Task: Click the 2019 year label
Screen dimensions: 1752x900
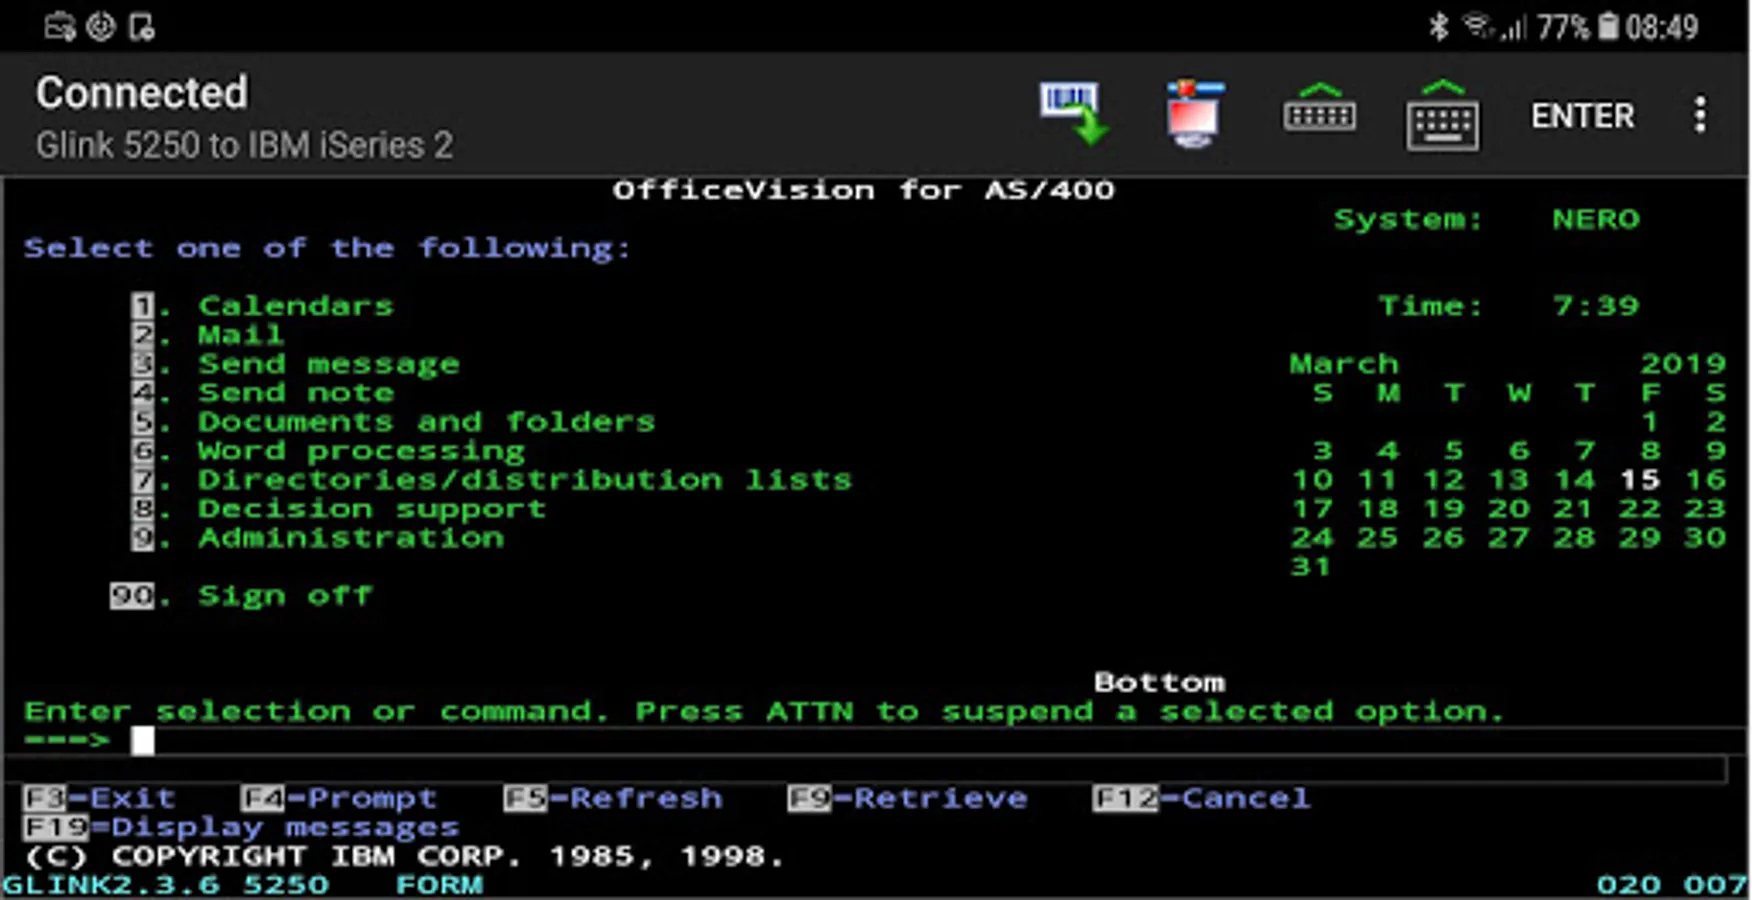Action: pos(1683,363)
